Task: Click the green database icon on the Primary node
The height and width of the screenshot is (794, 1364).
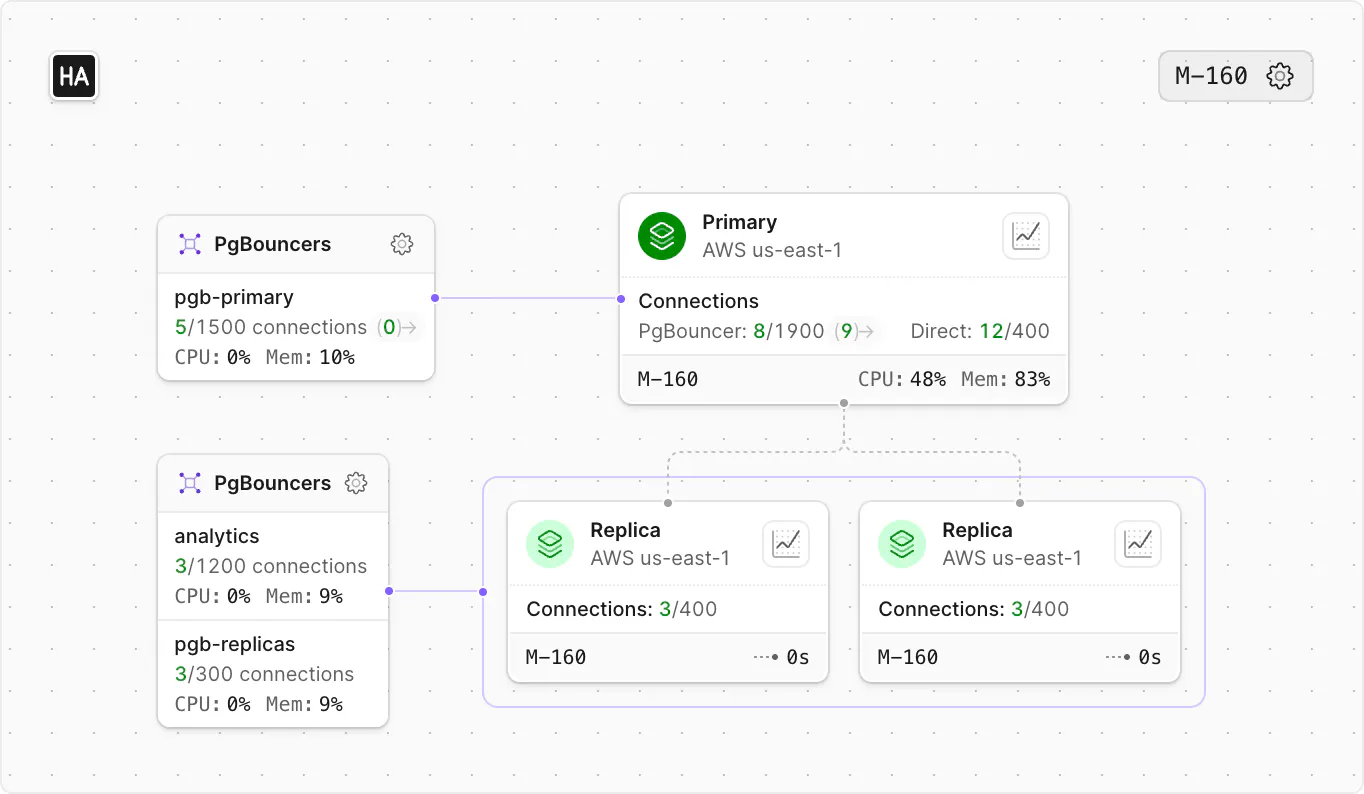Action: point(661,235)
